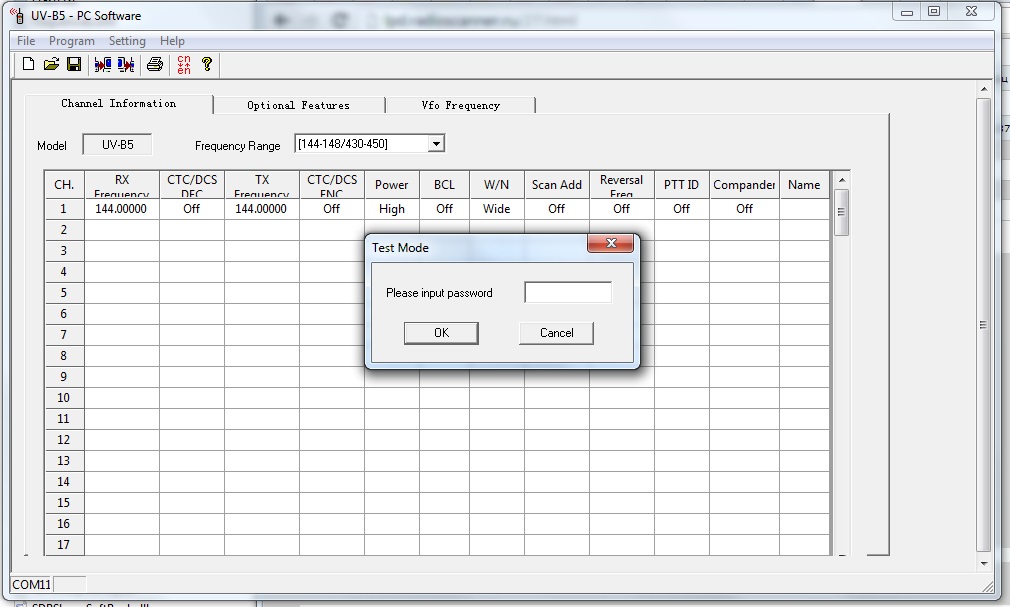Viewport: 1010px width, 607px height.
Task: Click the UV-B5 application icon in title bar
Action: [x=18, y=15]
